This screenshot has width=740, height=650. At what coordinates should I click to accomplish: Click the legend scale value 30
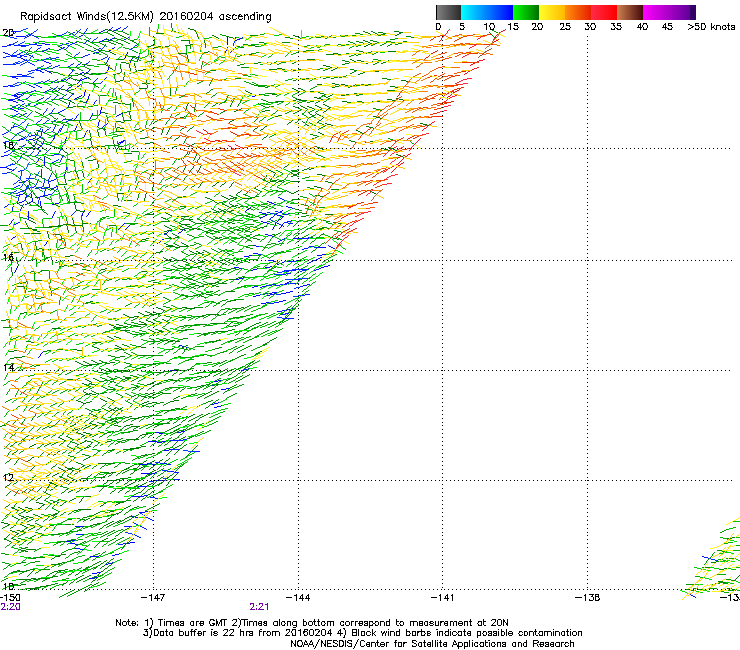[590, 27]
